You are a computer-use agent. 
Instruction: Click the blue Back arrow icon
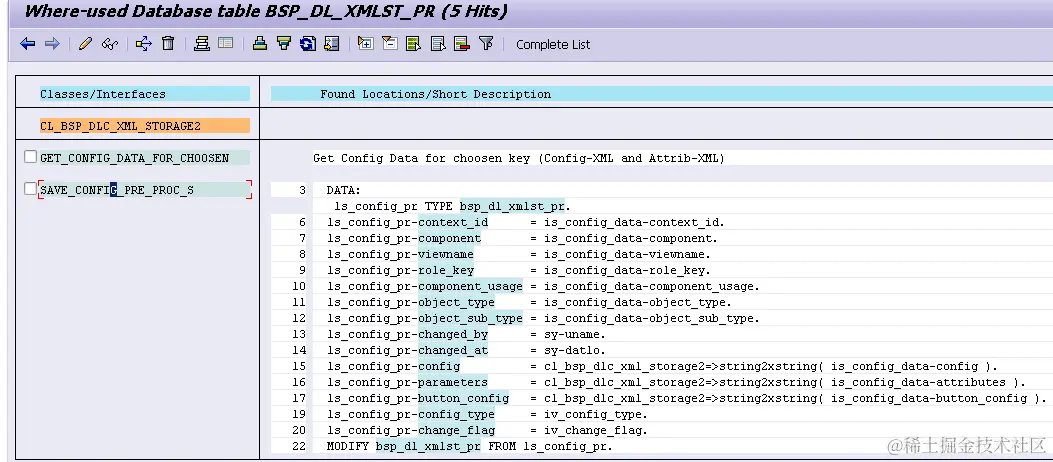coord(28,44)
